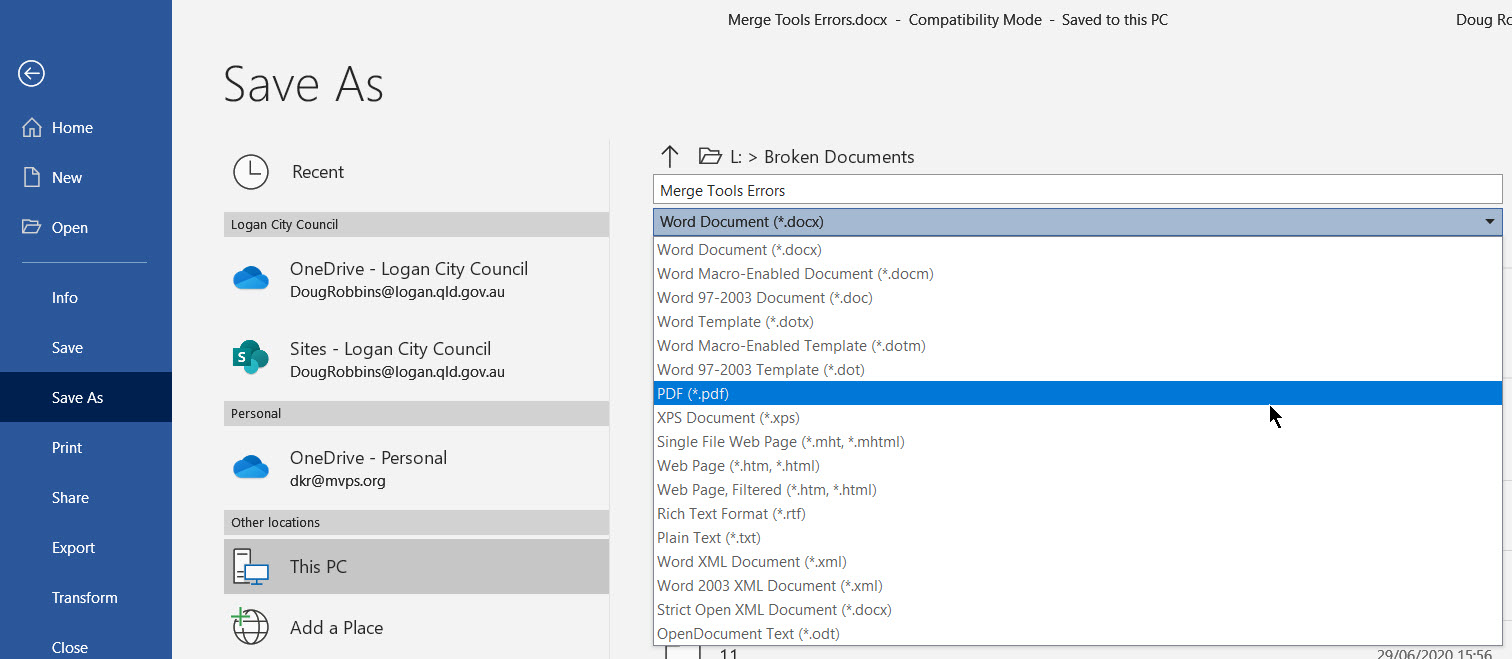Click OneDrive Logan City Council cloud icon
The height and width of the screenshot is (659, 1512).
tap(250, 279)
